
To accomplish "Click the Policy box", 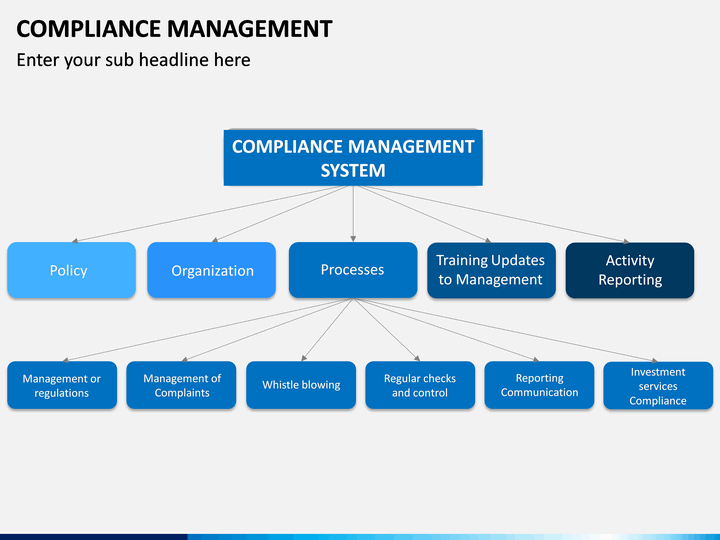I will (x=72, y=270).
